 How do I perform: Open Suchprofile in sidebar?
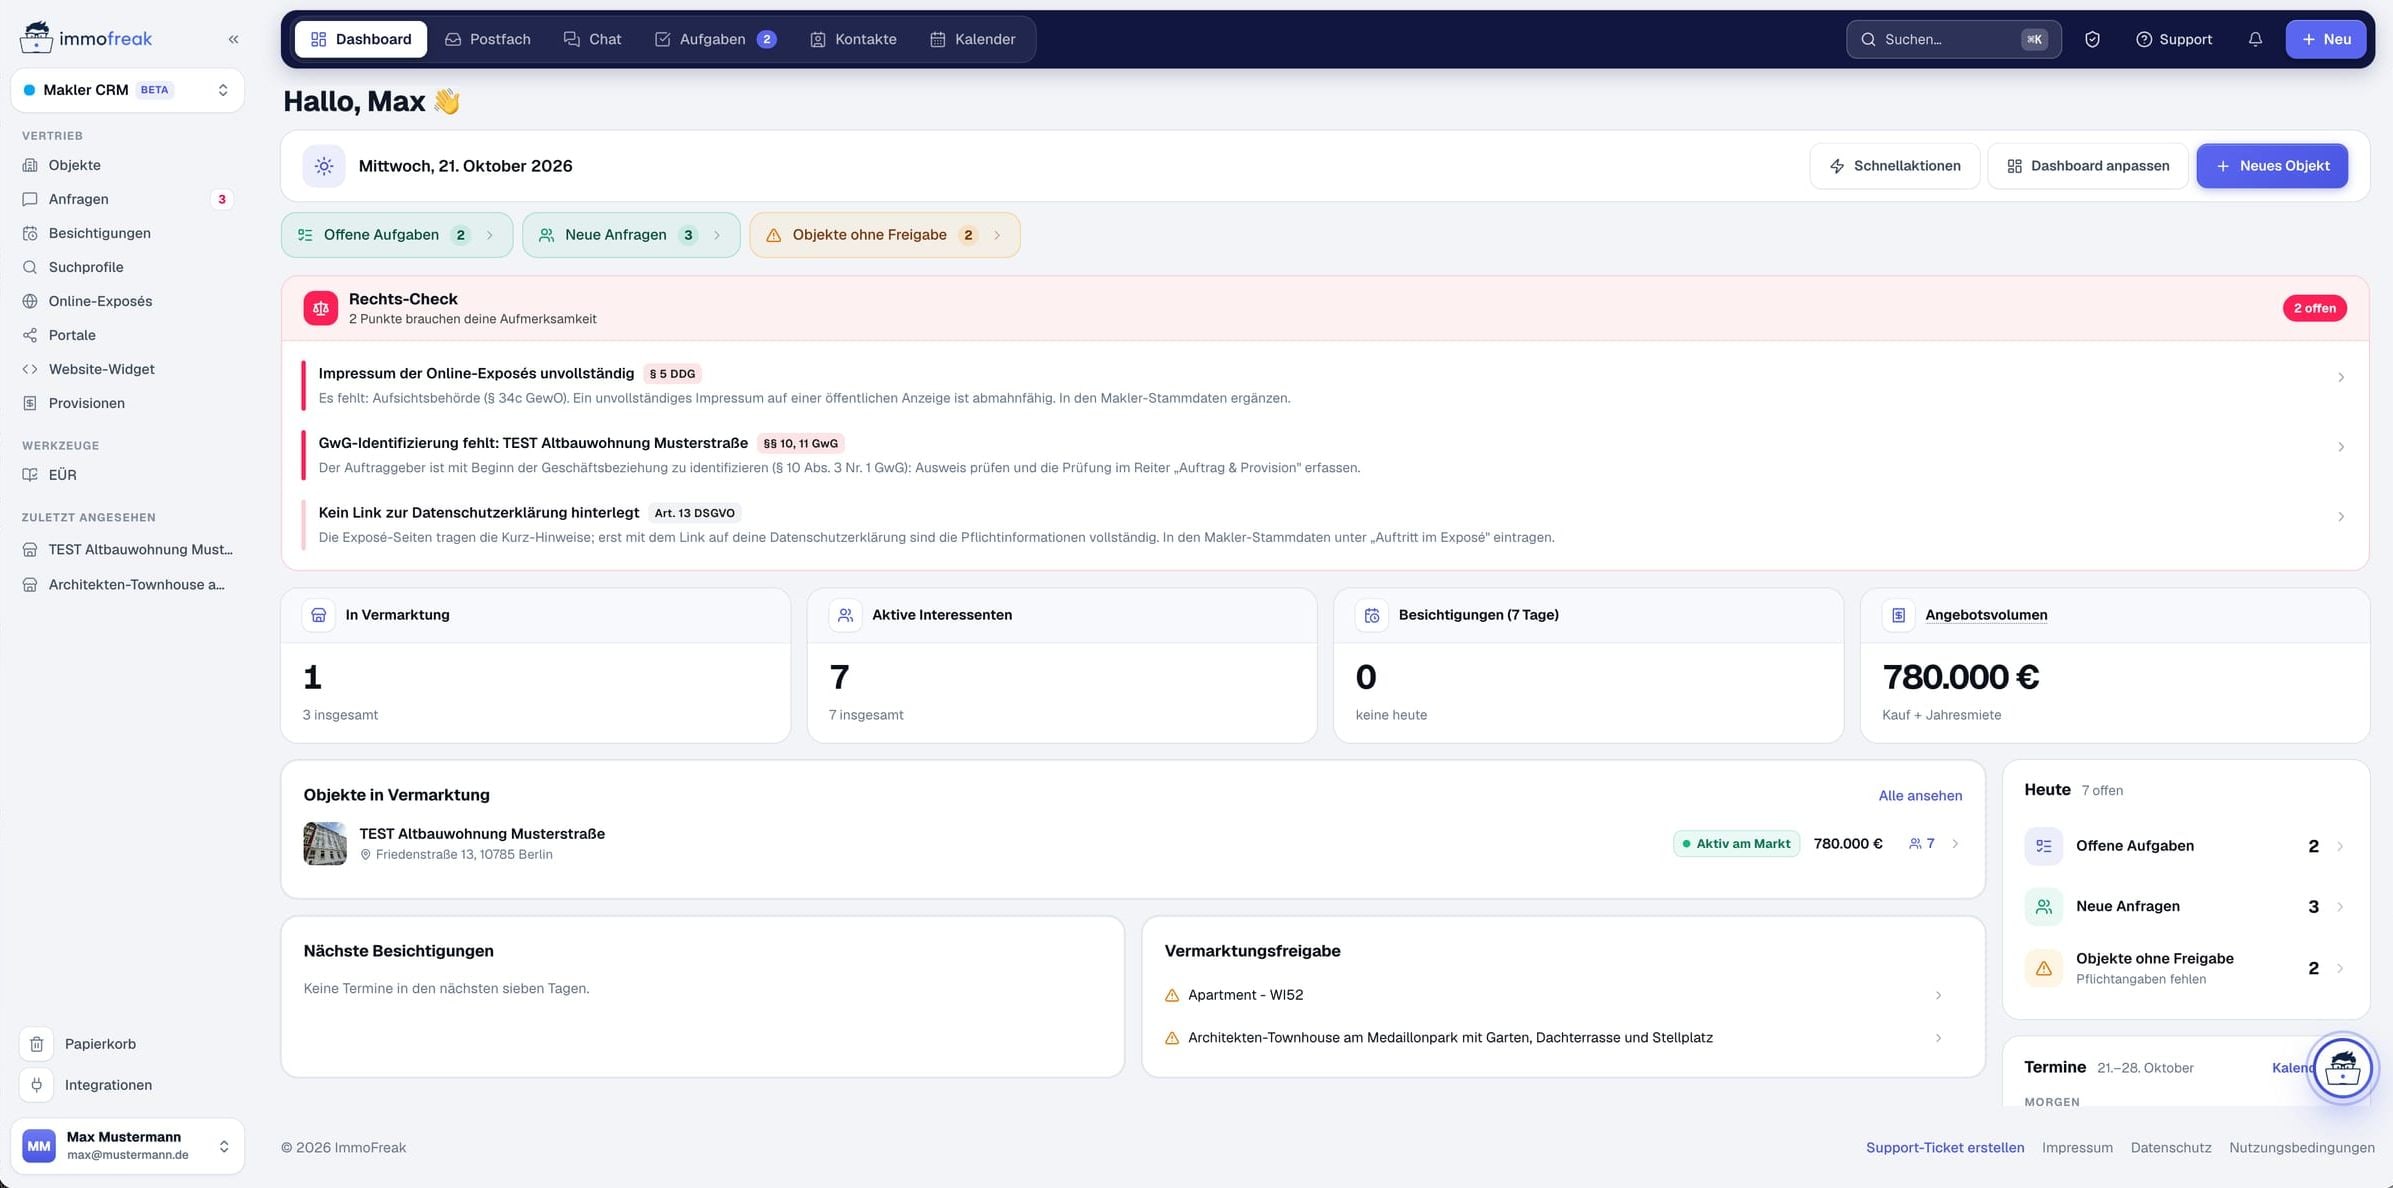point(127,267)
